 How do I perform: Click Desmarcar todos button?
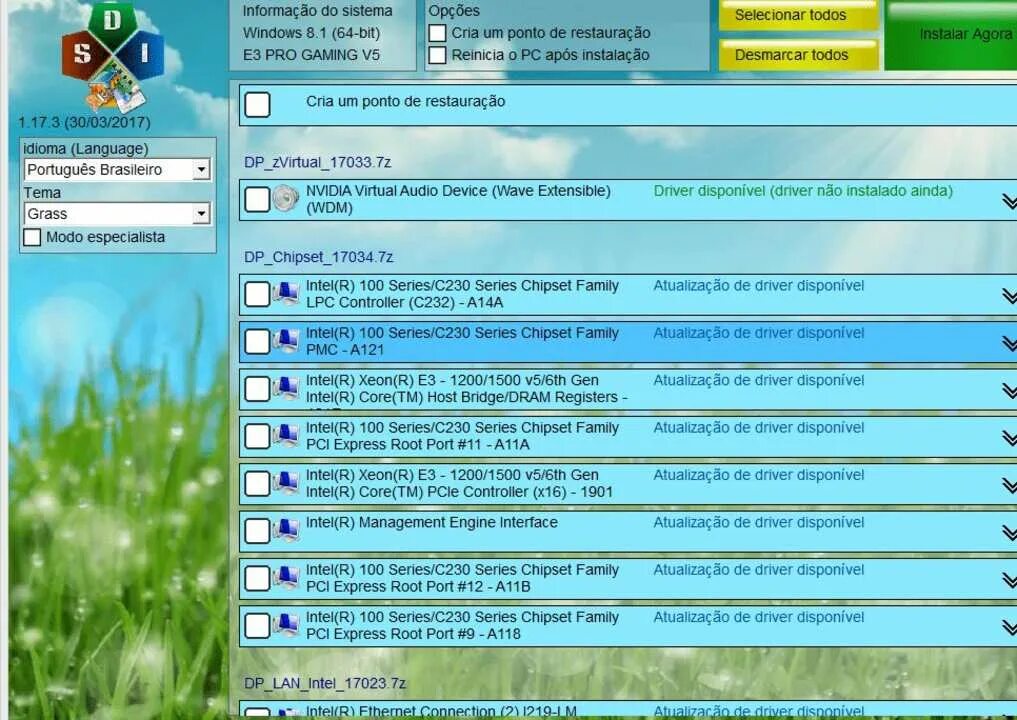pos(798,54)
